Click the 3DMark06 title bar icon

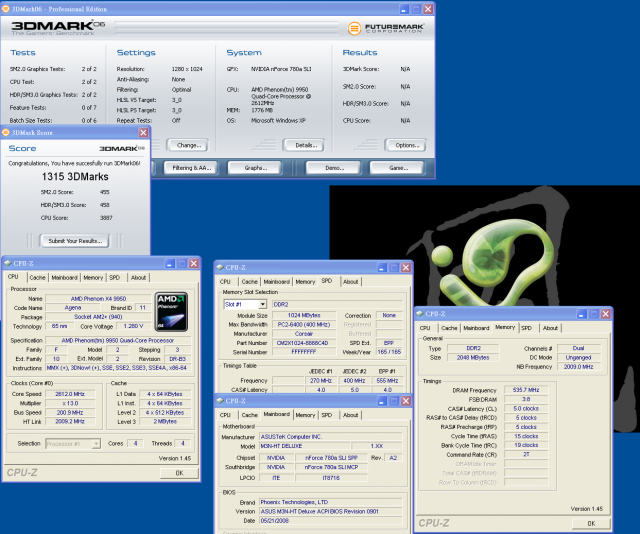point(6,9)
